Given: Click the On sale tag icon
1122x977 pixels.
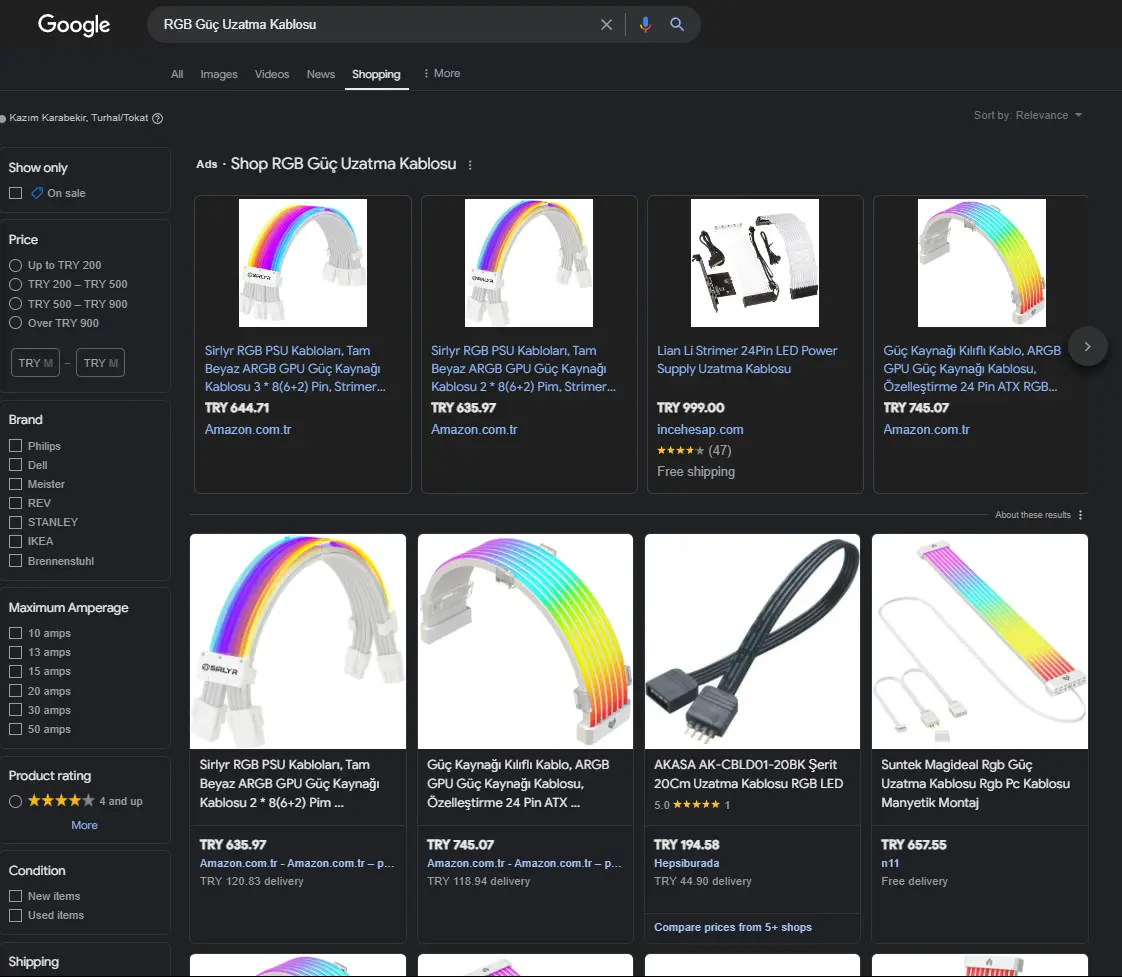Looking at the screenshot, I should pyautogui.click(x=37, y=193).
